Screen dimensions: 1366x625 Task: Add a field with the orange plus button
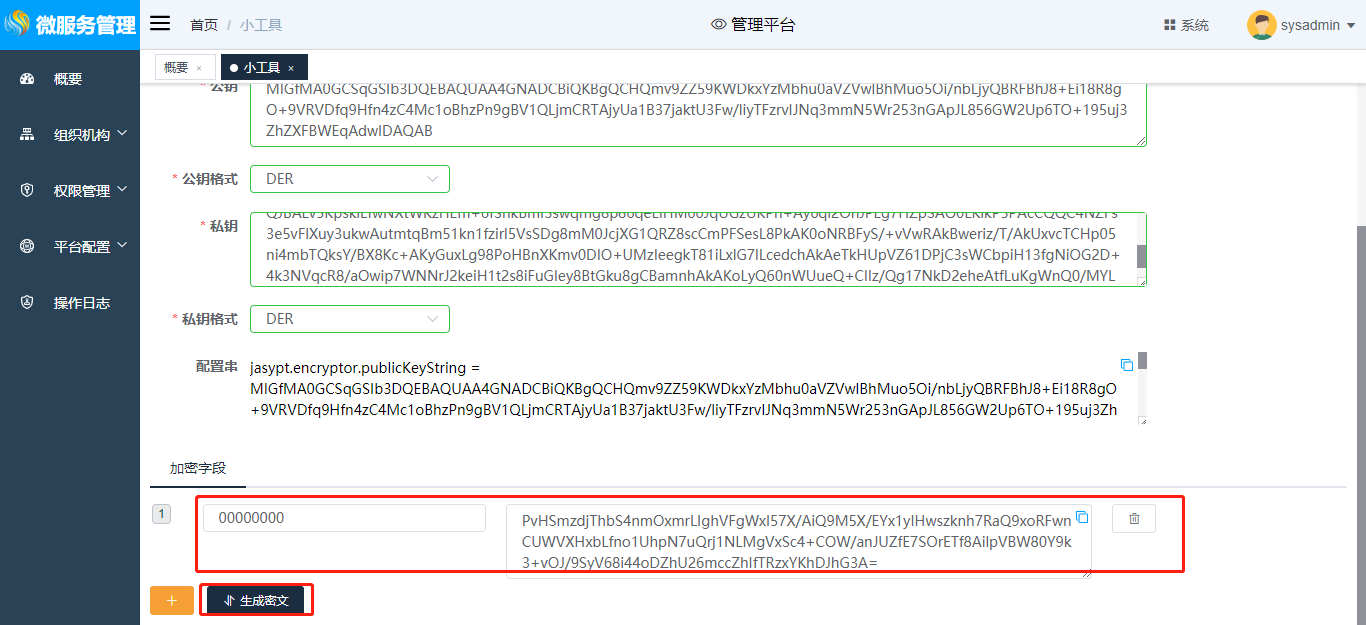click(172, 601)
